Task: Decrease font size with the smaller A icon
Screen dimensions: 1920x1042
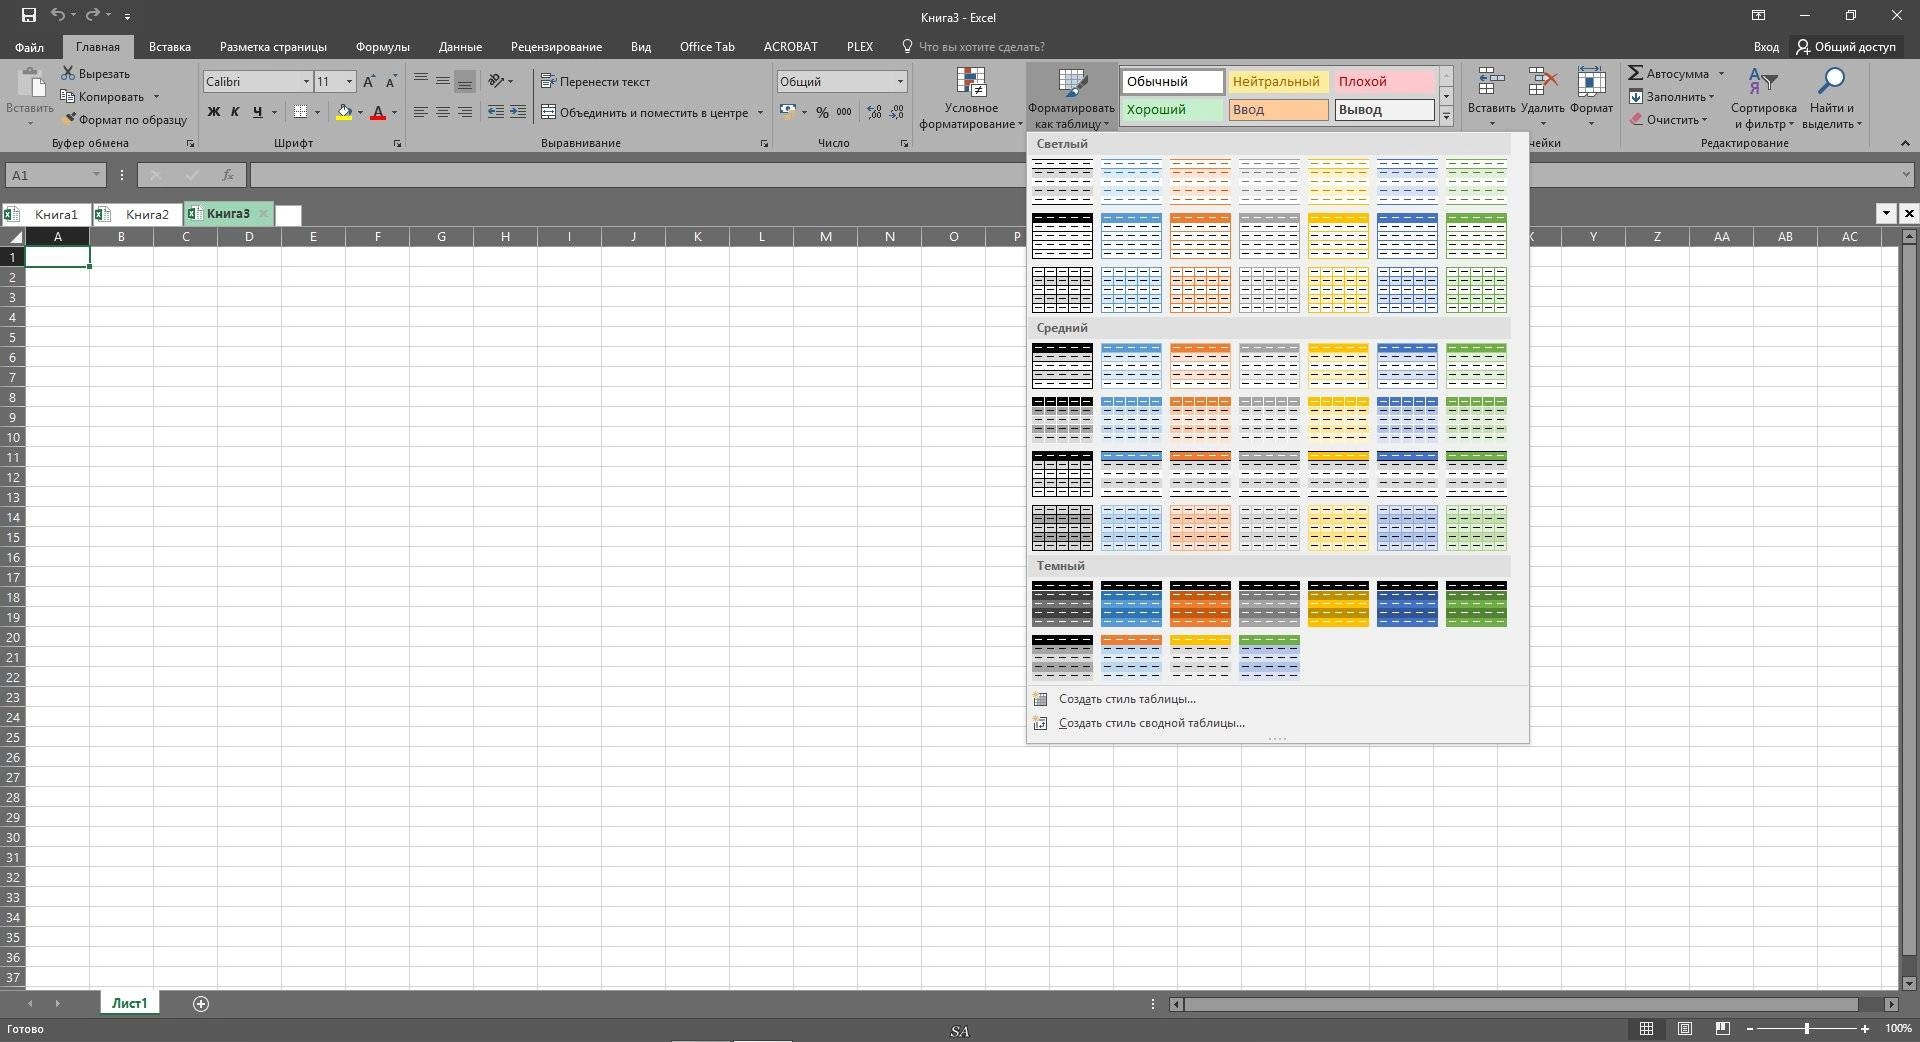Action: (x=391, y=82)
